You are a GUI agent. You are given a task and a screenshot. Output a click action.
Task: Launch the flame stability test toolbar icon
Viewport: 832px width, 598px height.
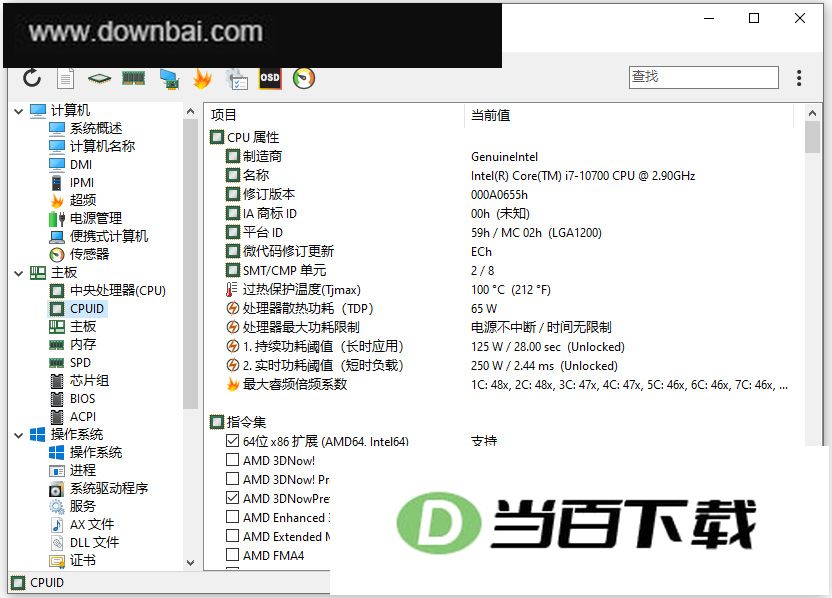(x=202, y=79)
